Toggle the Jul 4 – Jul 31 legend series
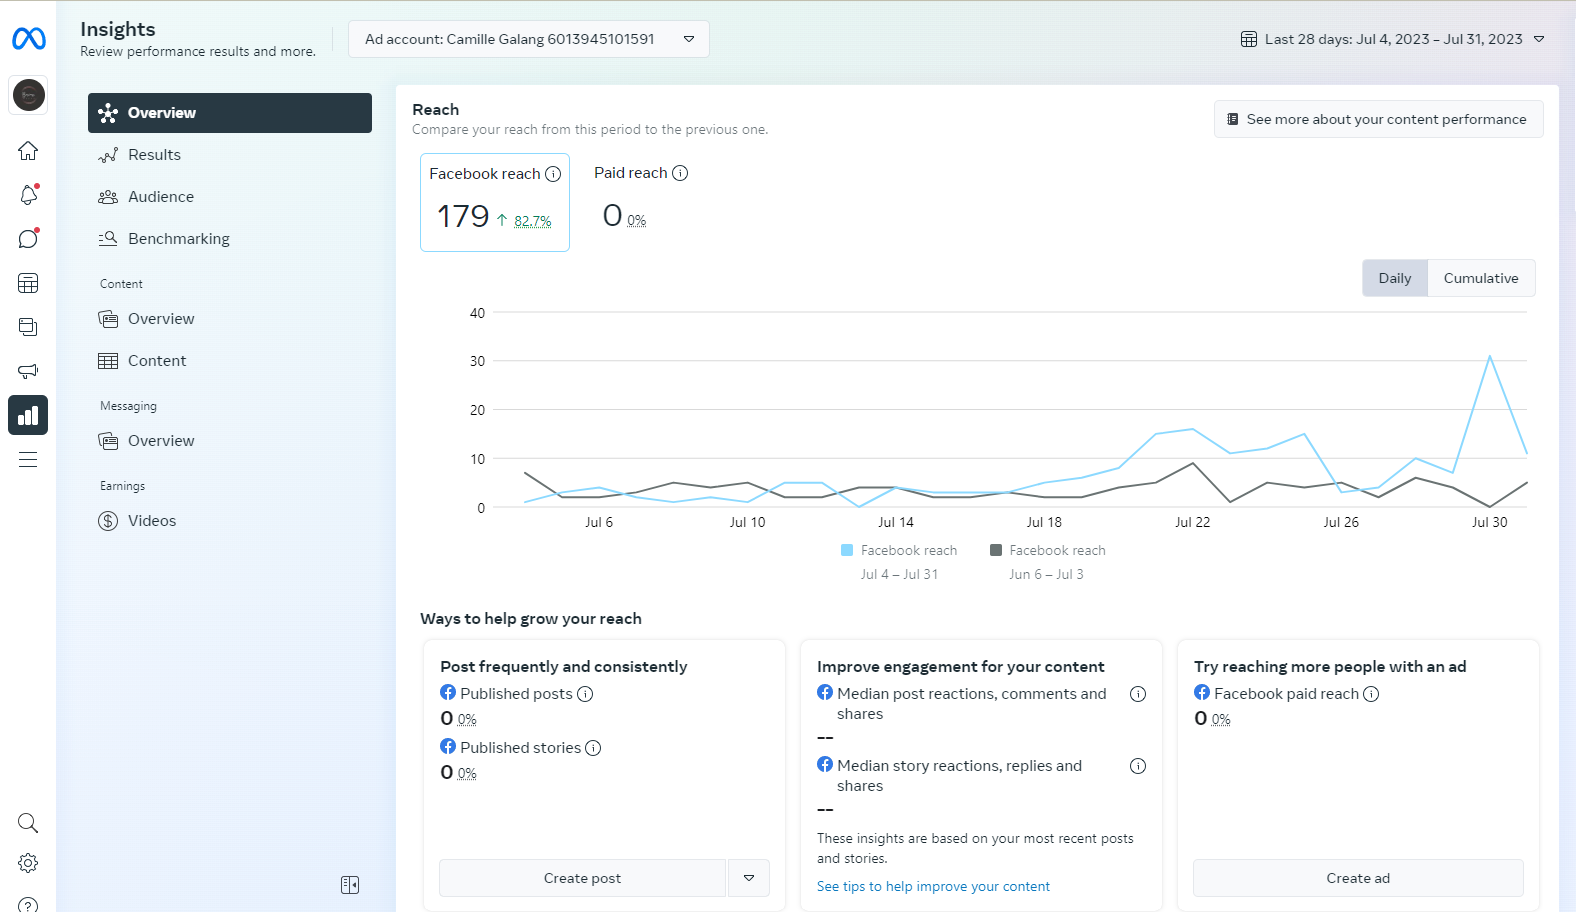This screenshot has height=912, width=1576. pyautogui.click(x=899, y=562)
